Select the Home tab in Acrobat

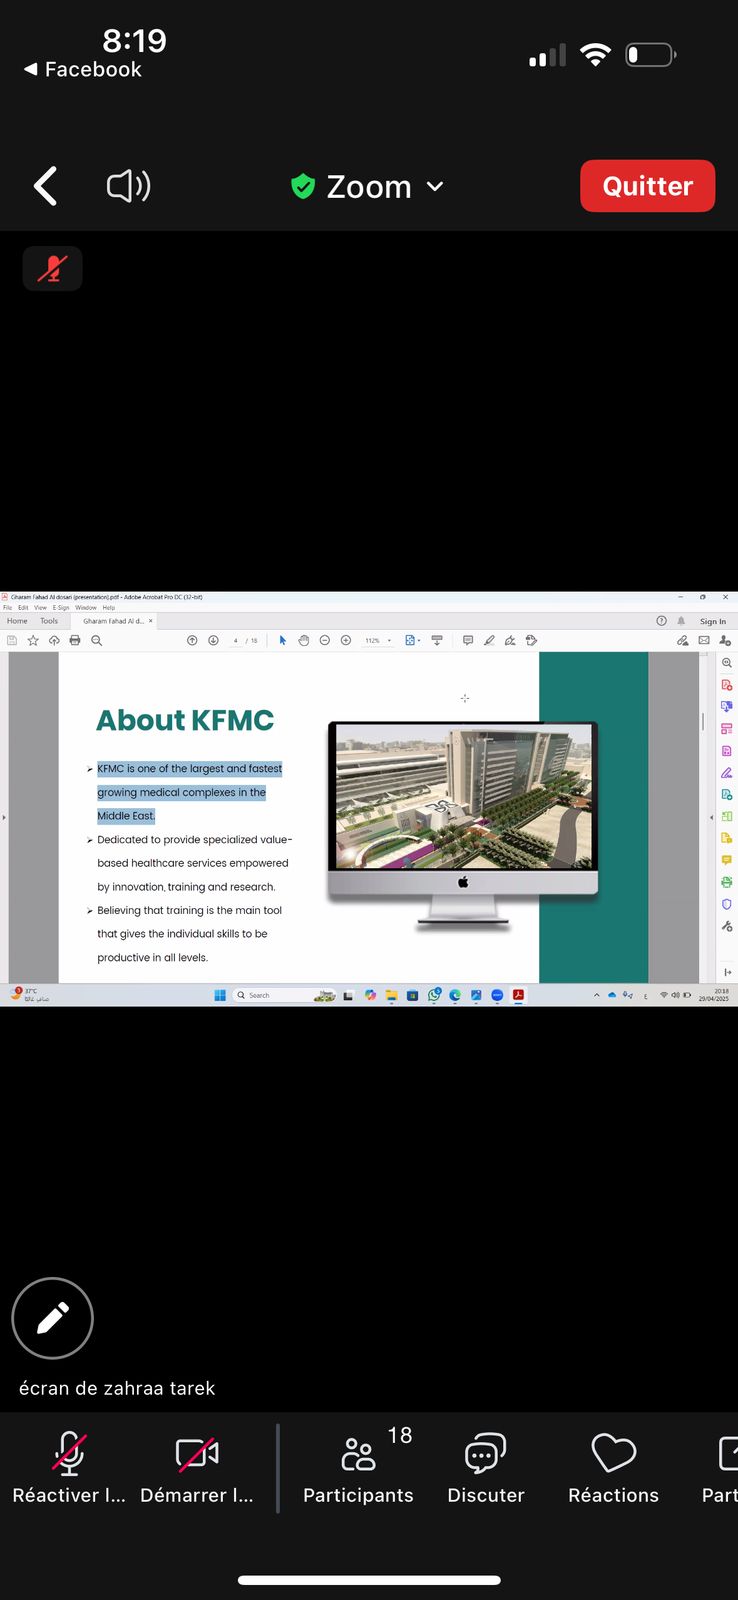coord(18,621)
